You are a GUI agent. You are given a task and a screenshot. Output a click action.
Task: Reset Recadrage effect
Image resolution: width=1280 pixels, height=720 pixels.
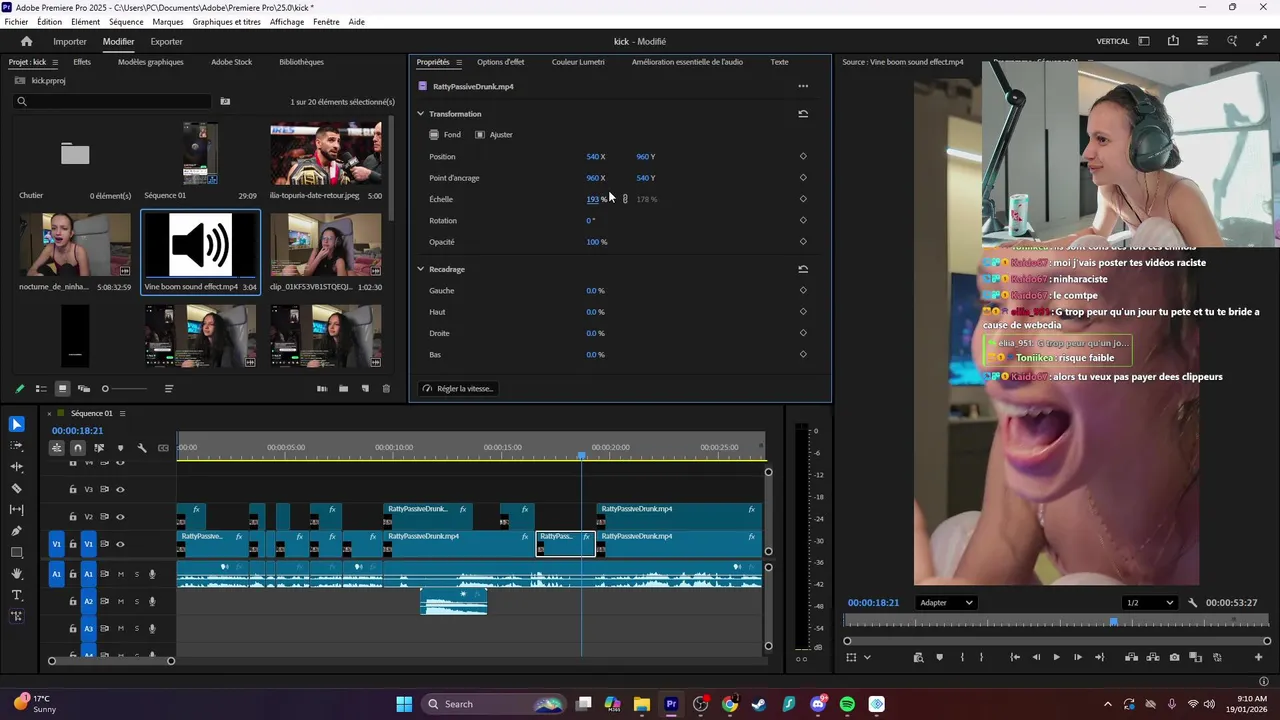(x=803, y=269)
